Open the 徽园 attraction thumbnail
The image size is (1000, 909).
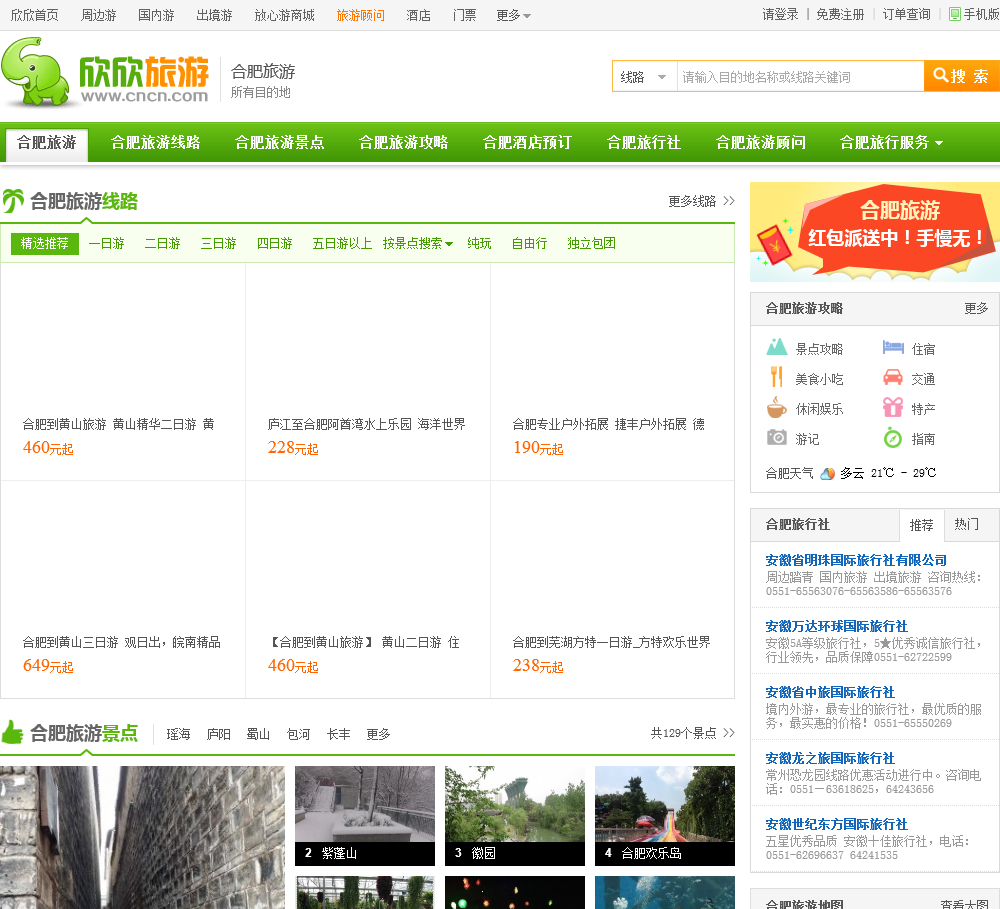pyautogui.click(x=515, y=816)
